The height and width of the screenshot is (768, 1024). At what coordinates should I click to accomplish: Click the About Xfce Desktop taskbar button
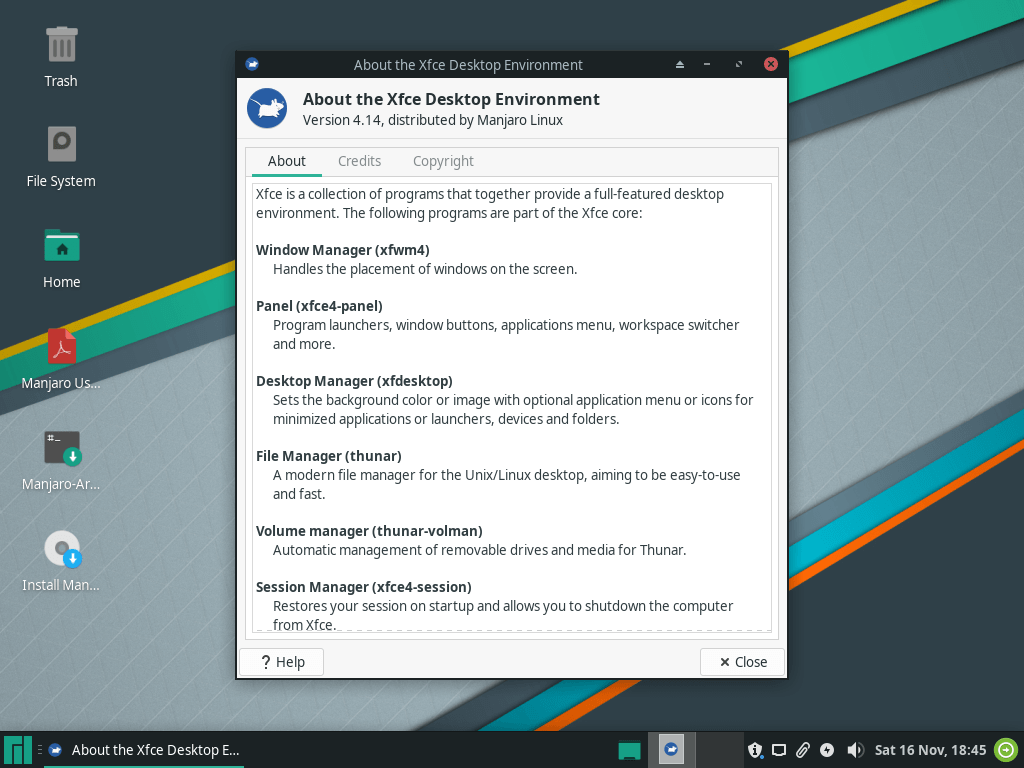[x=144, y=750]
